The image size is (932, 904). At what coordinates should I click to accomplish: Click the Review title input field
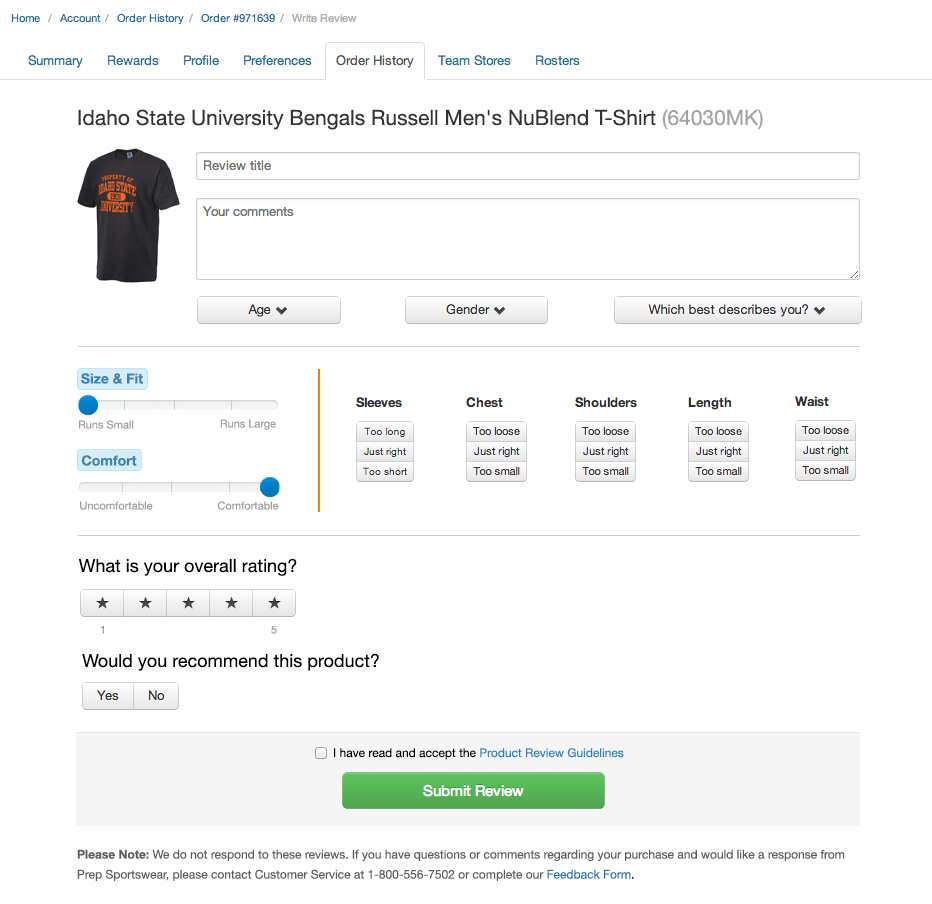[527, 166]
